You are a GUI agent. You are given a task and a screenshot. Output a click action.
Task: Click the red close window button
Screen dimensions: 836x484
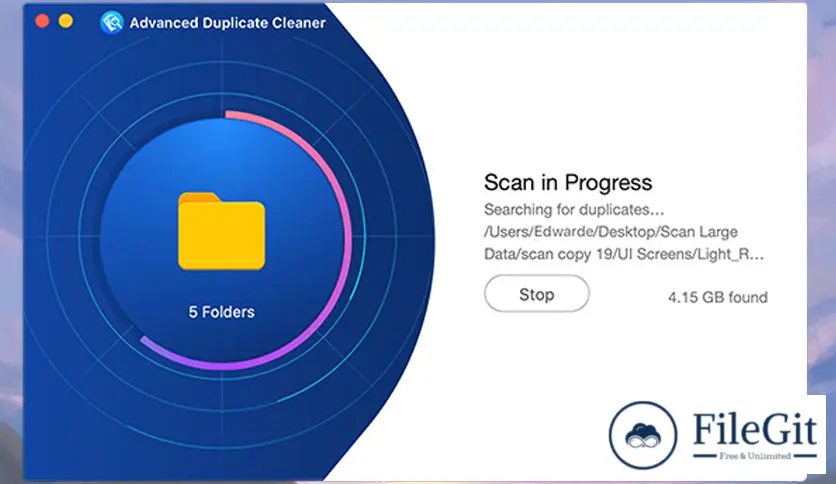(x=42, y=21)
